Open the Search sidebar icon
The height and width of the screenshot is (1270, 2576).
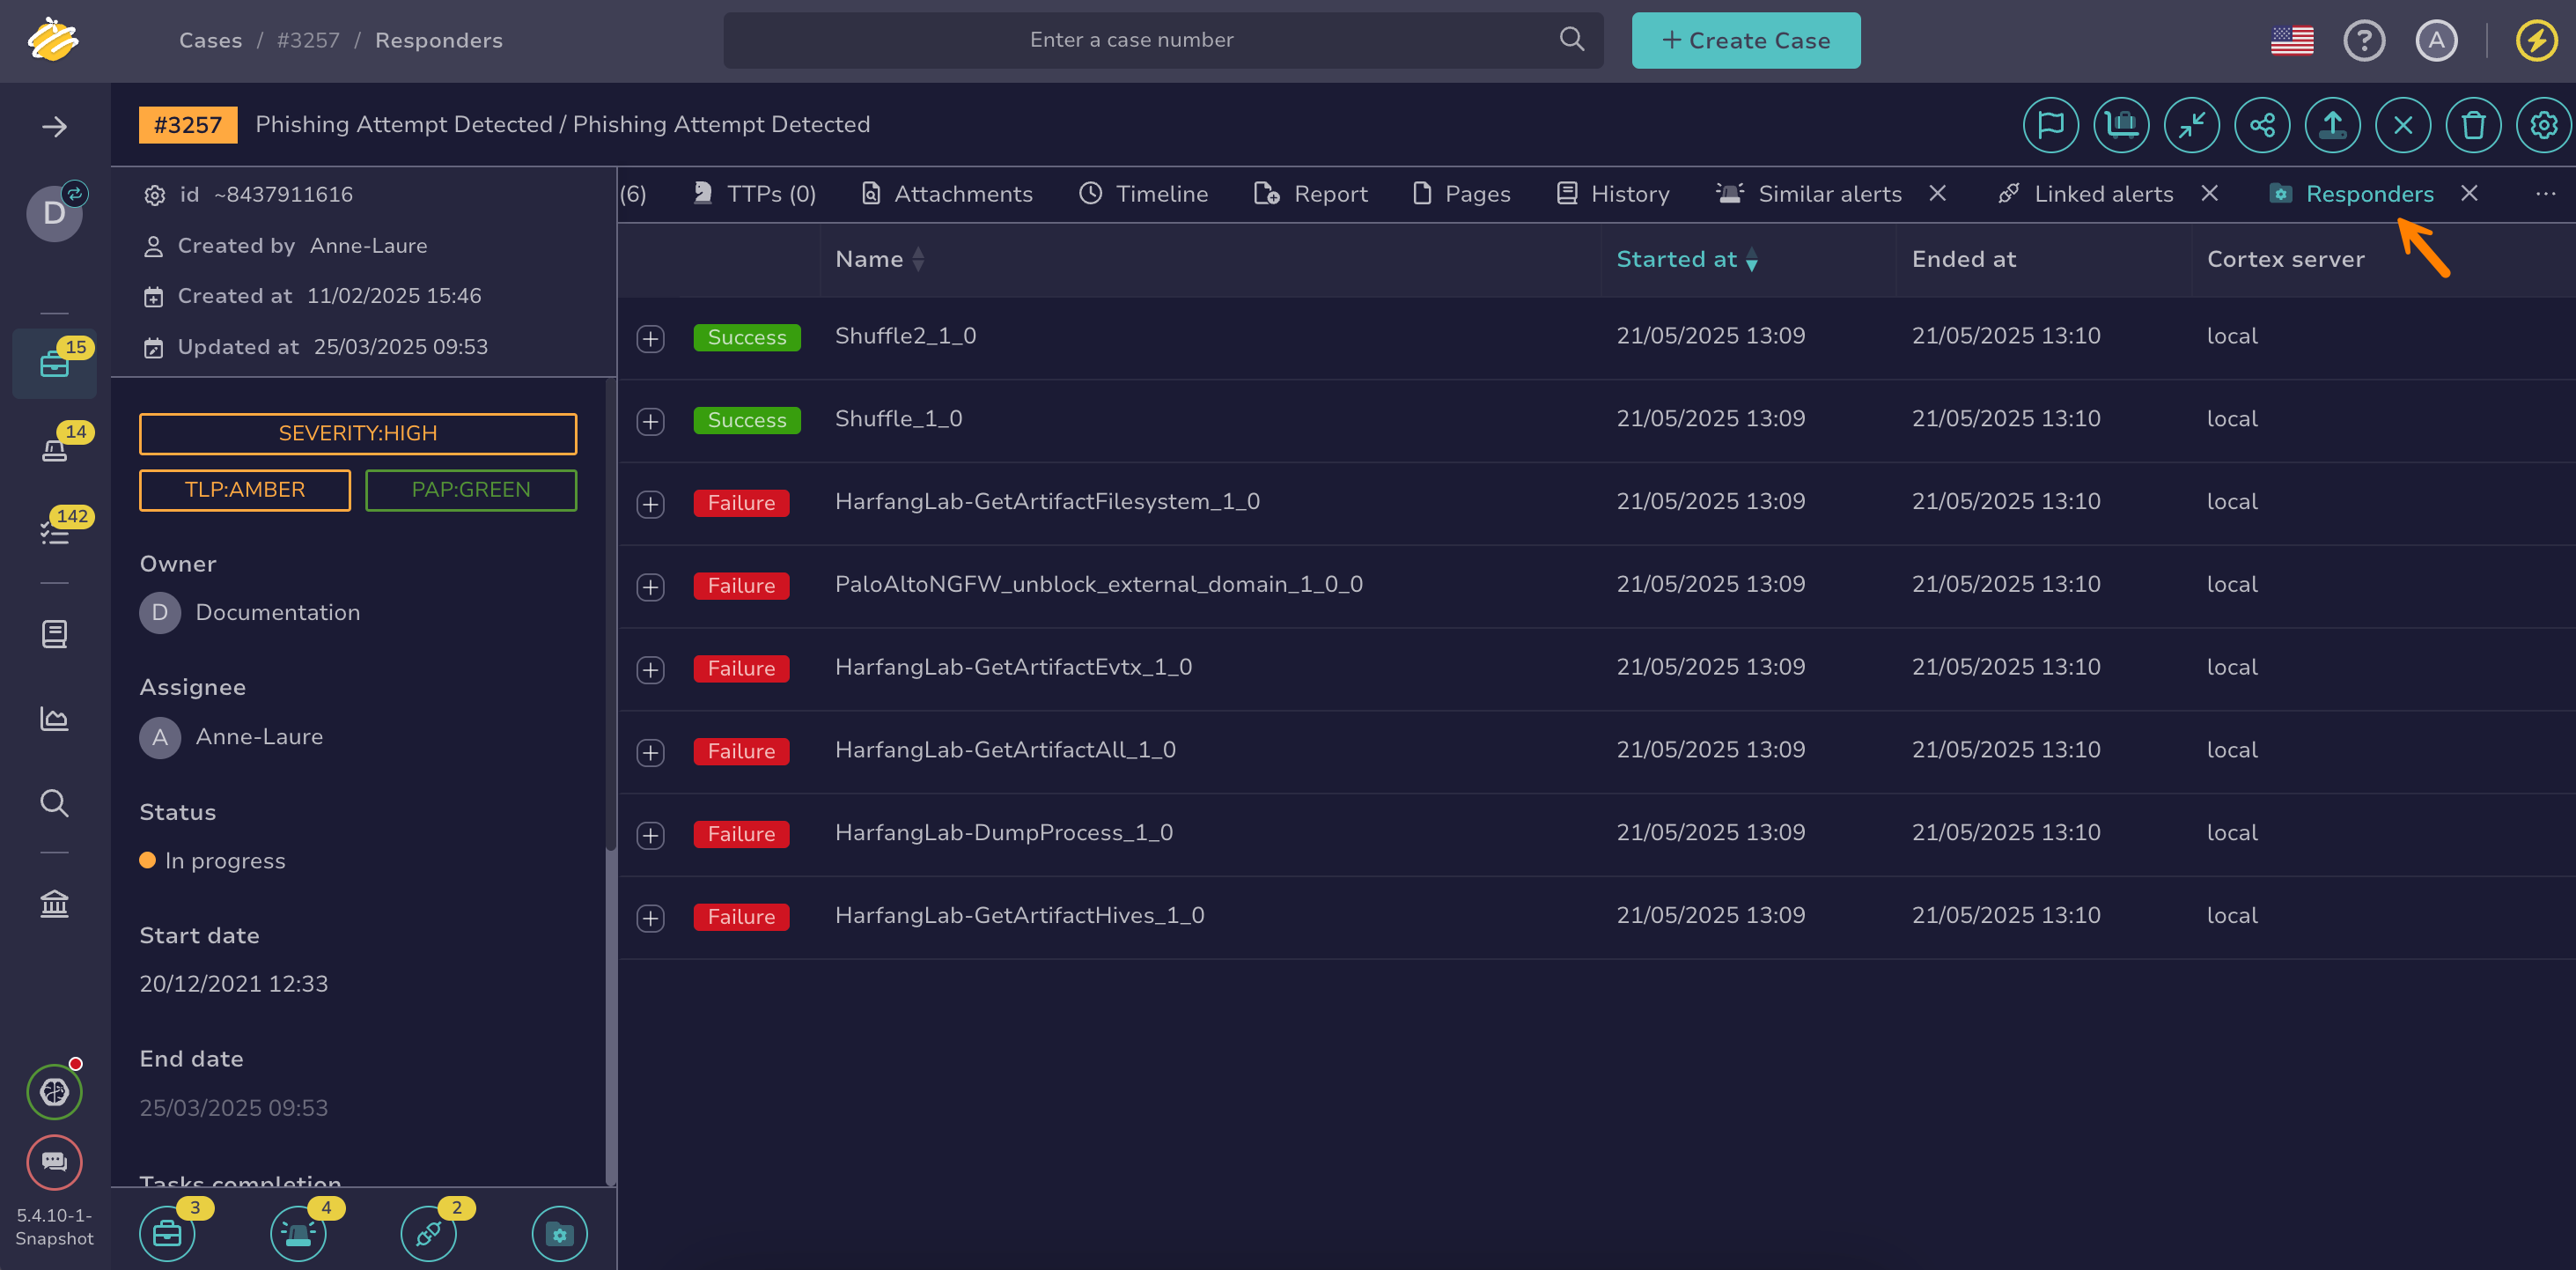(54, 803)
